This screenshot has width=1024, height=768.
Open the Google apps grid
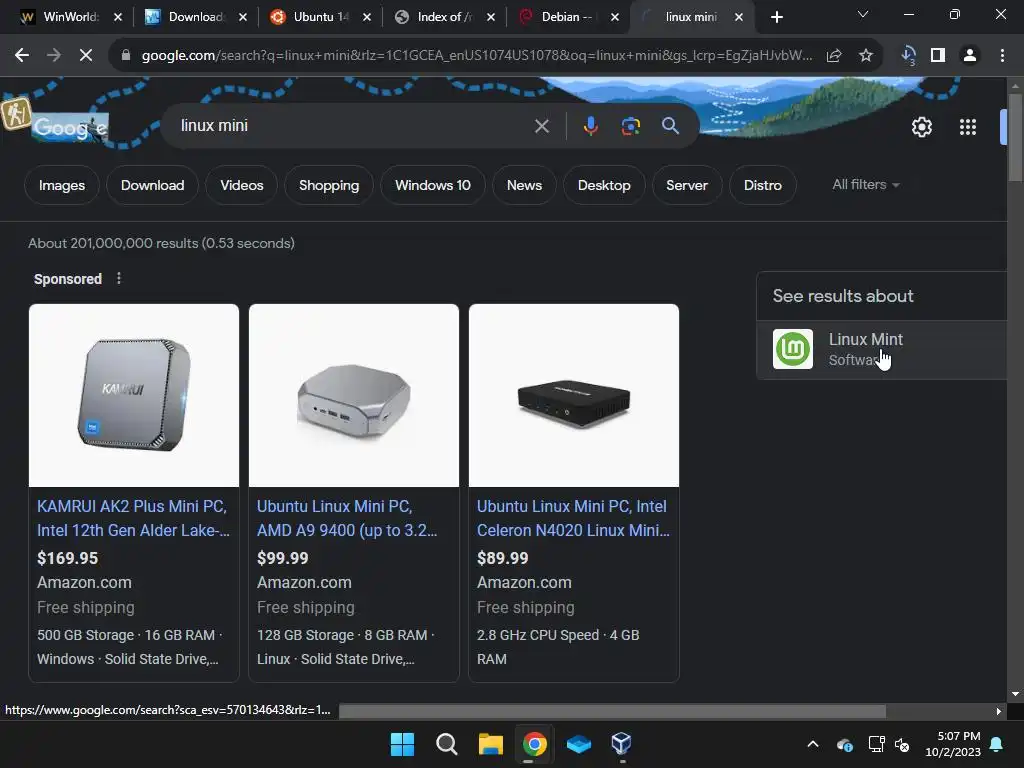968,127
